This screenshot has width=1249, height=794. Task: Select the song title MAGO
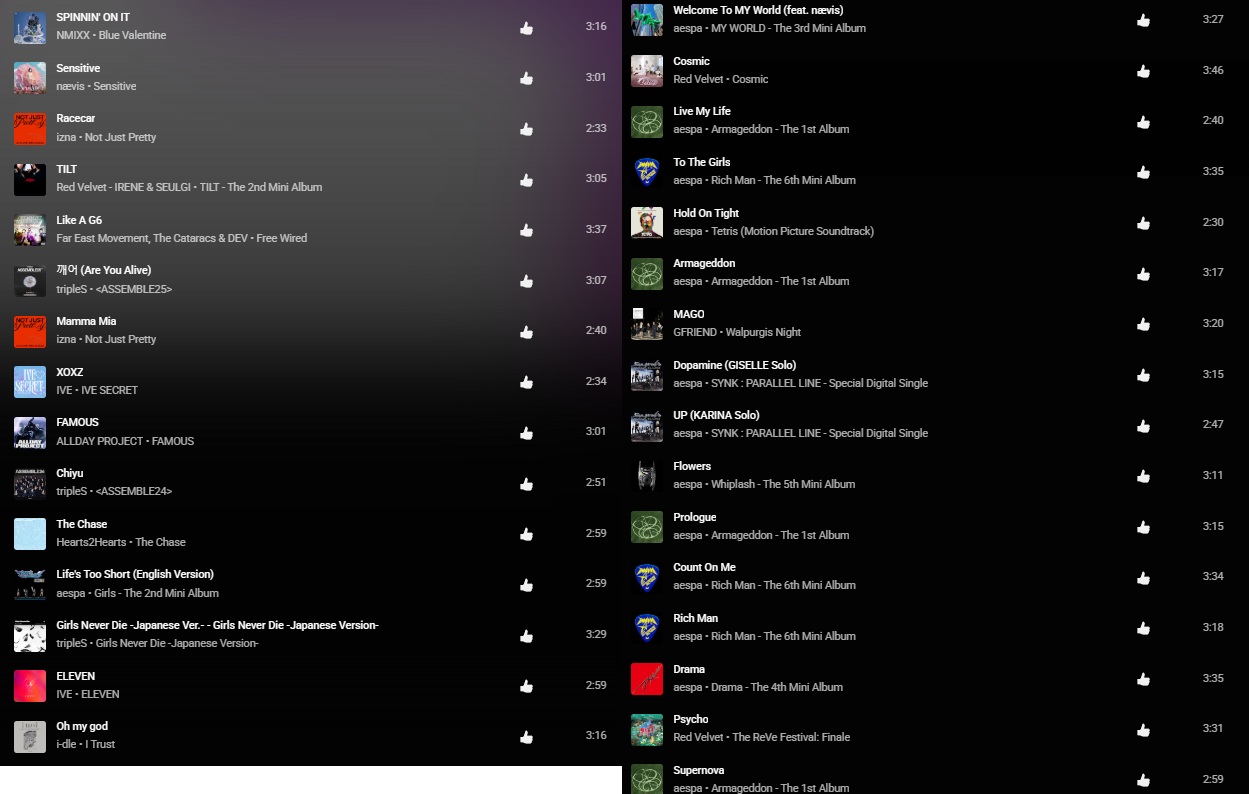(689, 314)
